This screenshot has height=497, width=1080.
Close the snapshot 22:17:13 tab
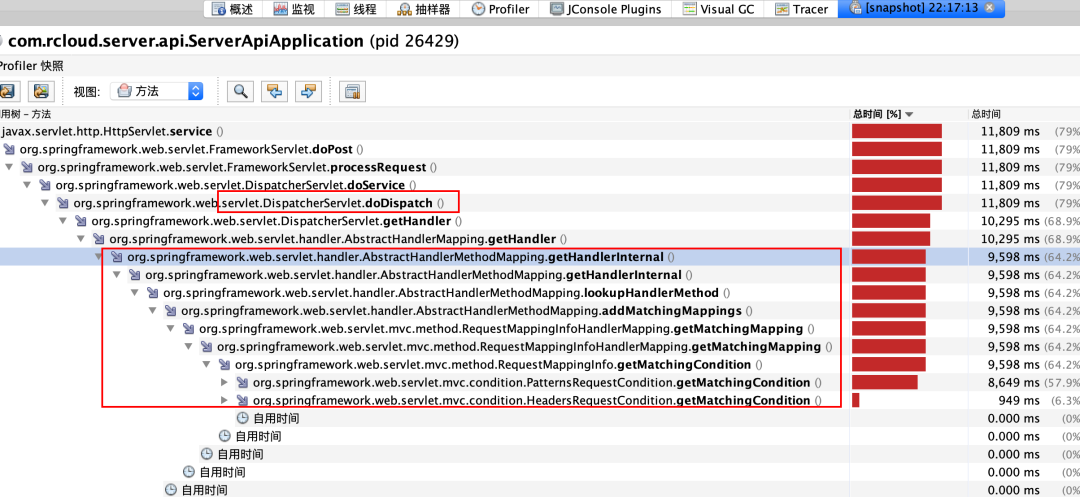[x=989, y=9]
